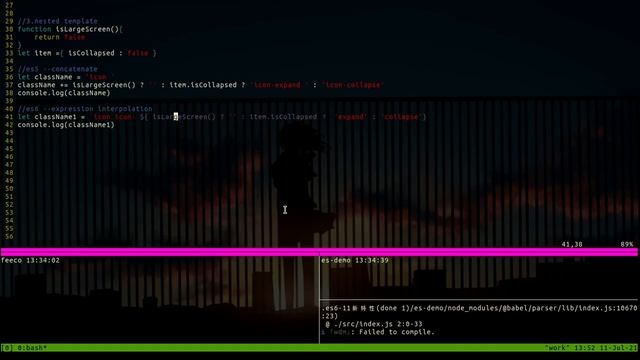The image size is (640, 360).
Task: Click the magenta vim status line bar
Action: tap(319, 252)
